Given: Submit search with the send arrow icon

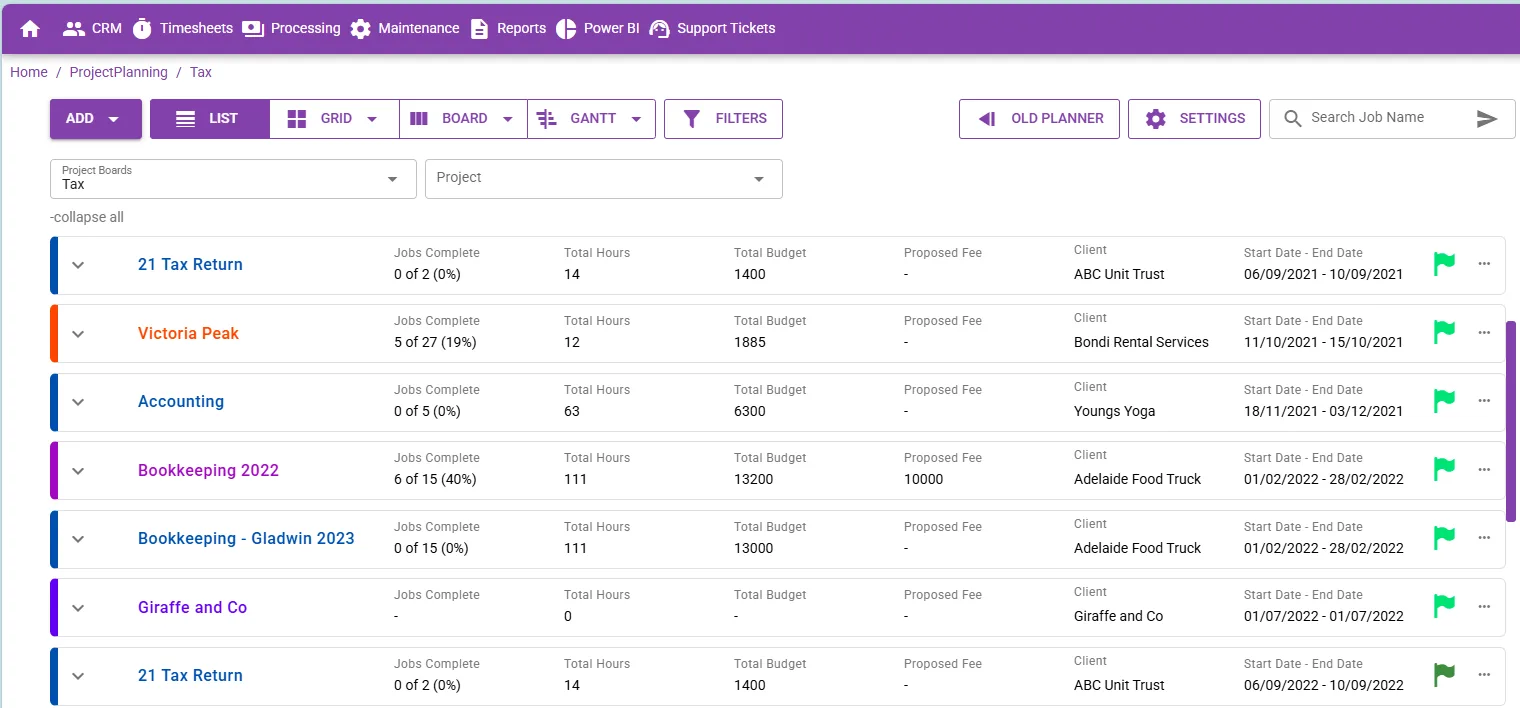Looking at the screenshot, I should tap(1487, 119).
